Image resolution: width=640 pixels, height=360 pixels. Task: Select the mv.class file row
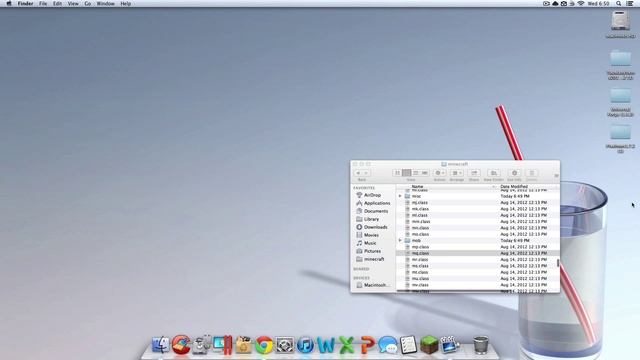coord(477,285)
